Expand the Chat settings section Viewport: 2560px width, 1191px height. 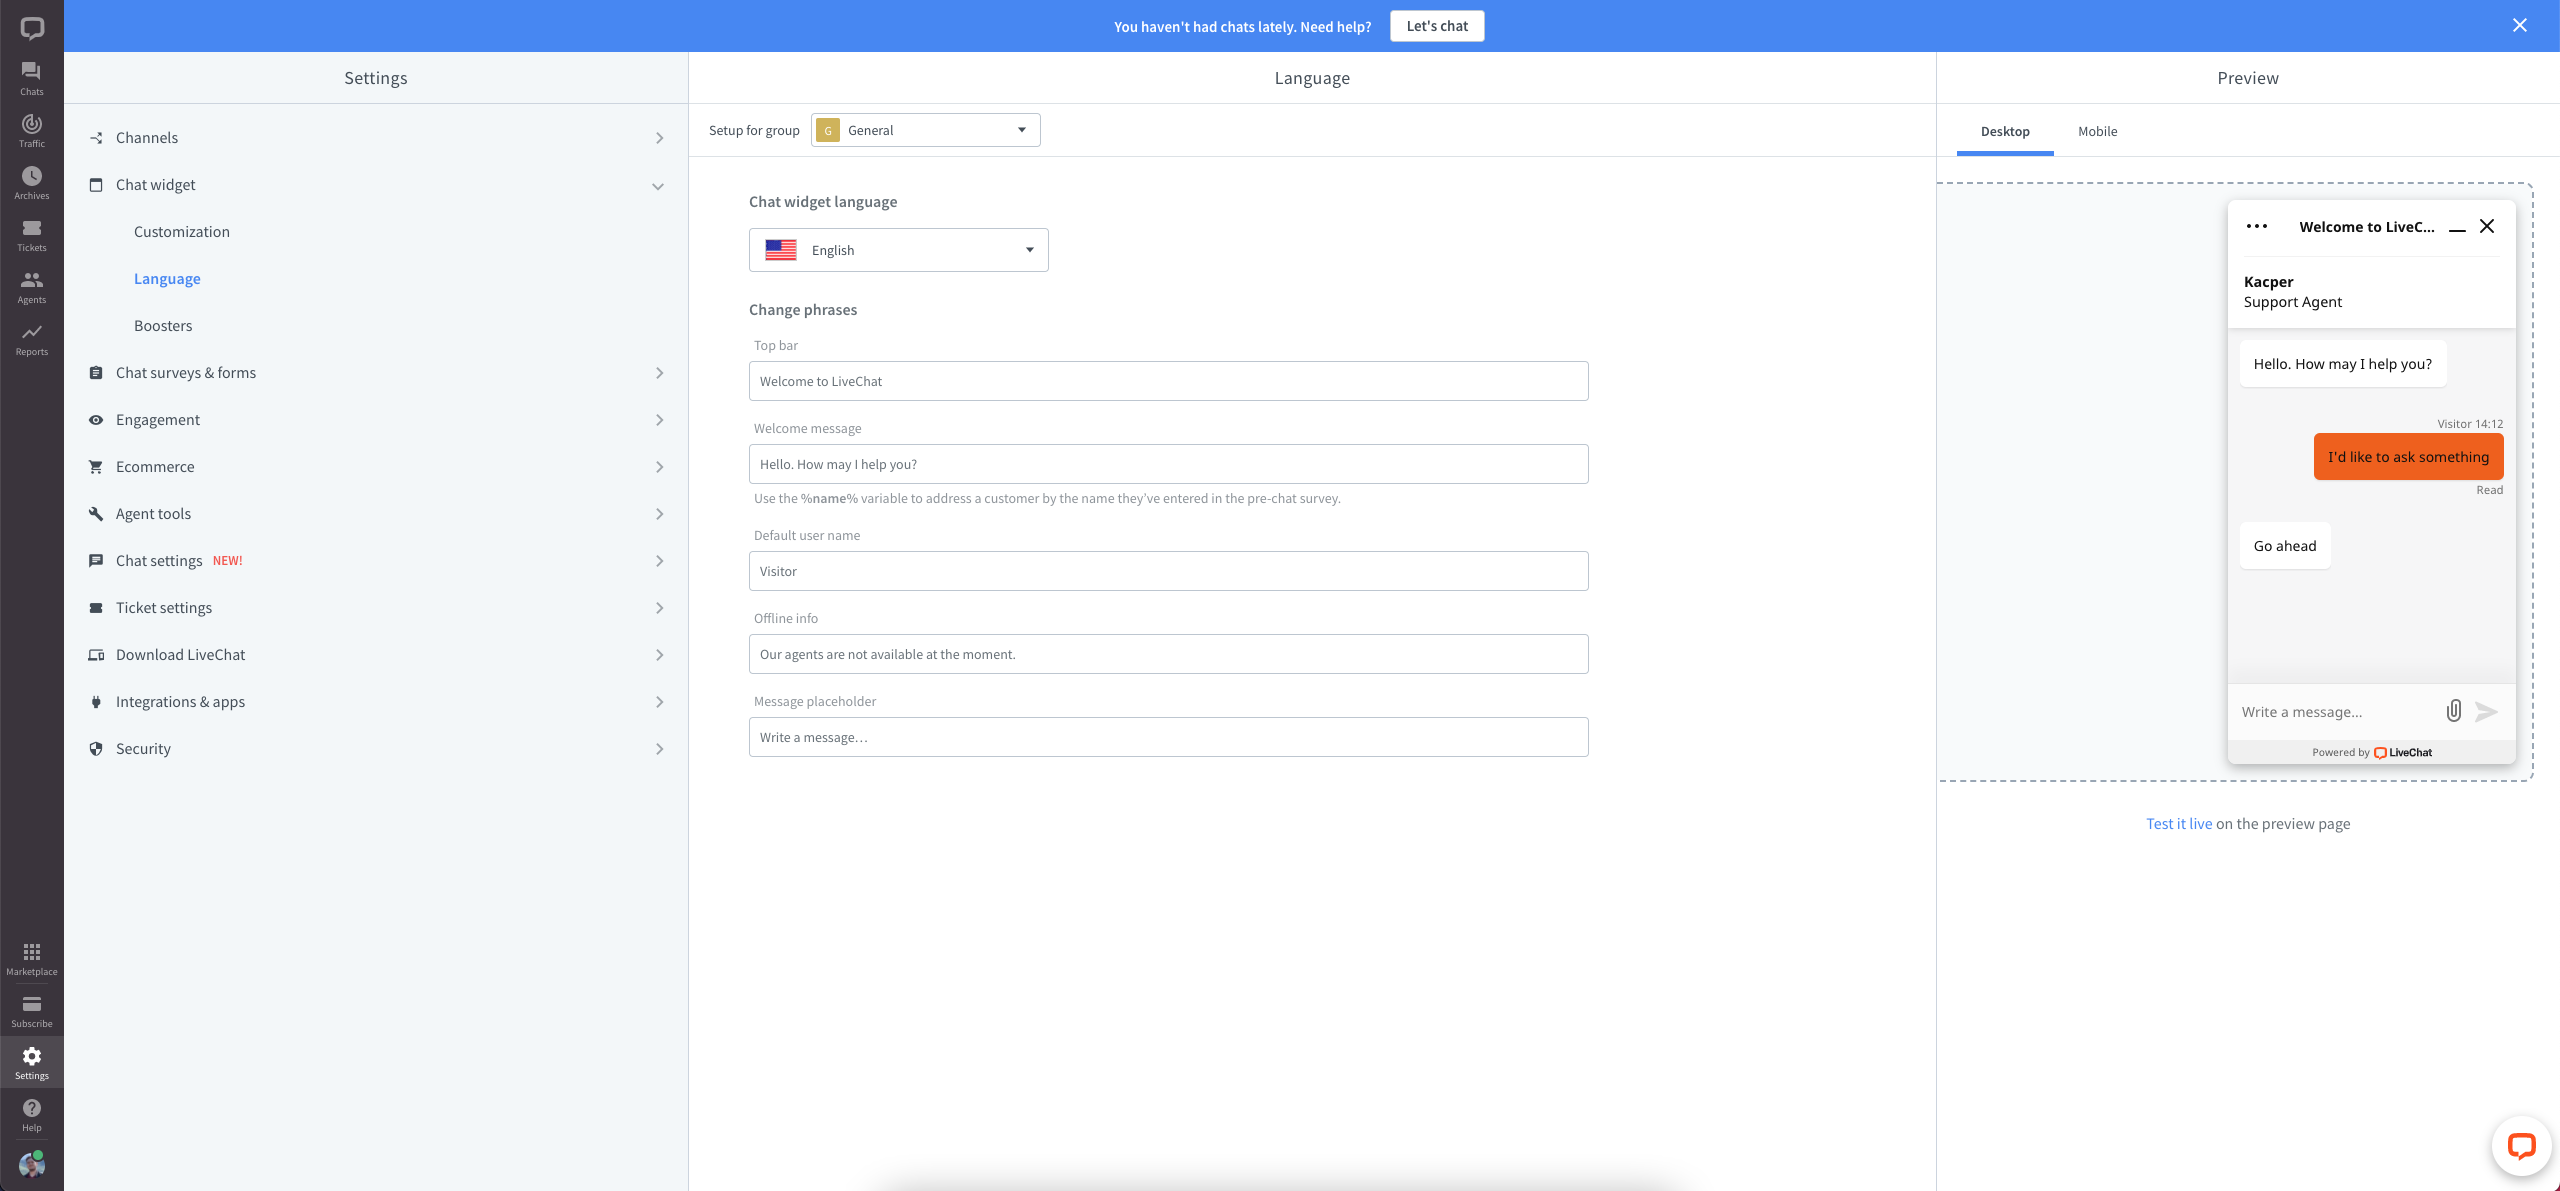click(376, 561)
